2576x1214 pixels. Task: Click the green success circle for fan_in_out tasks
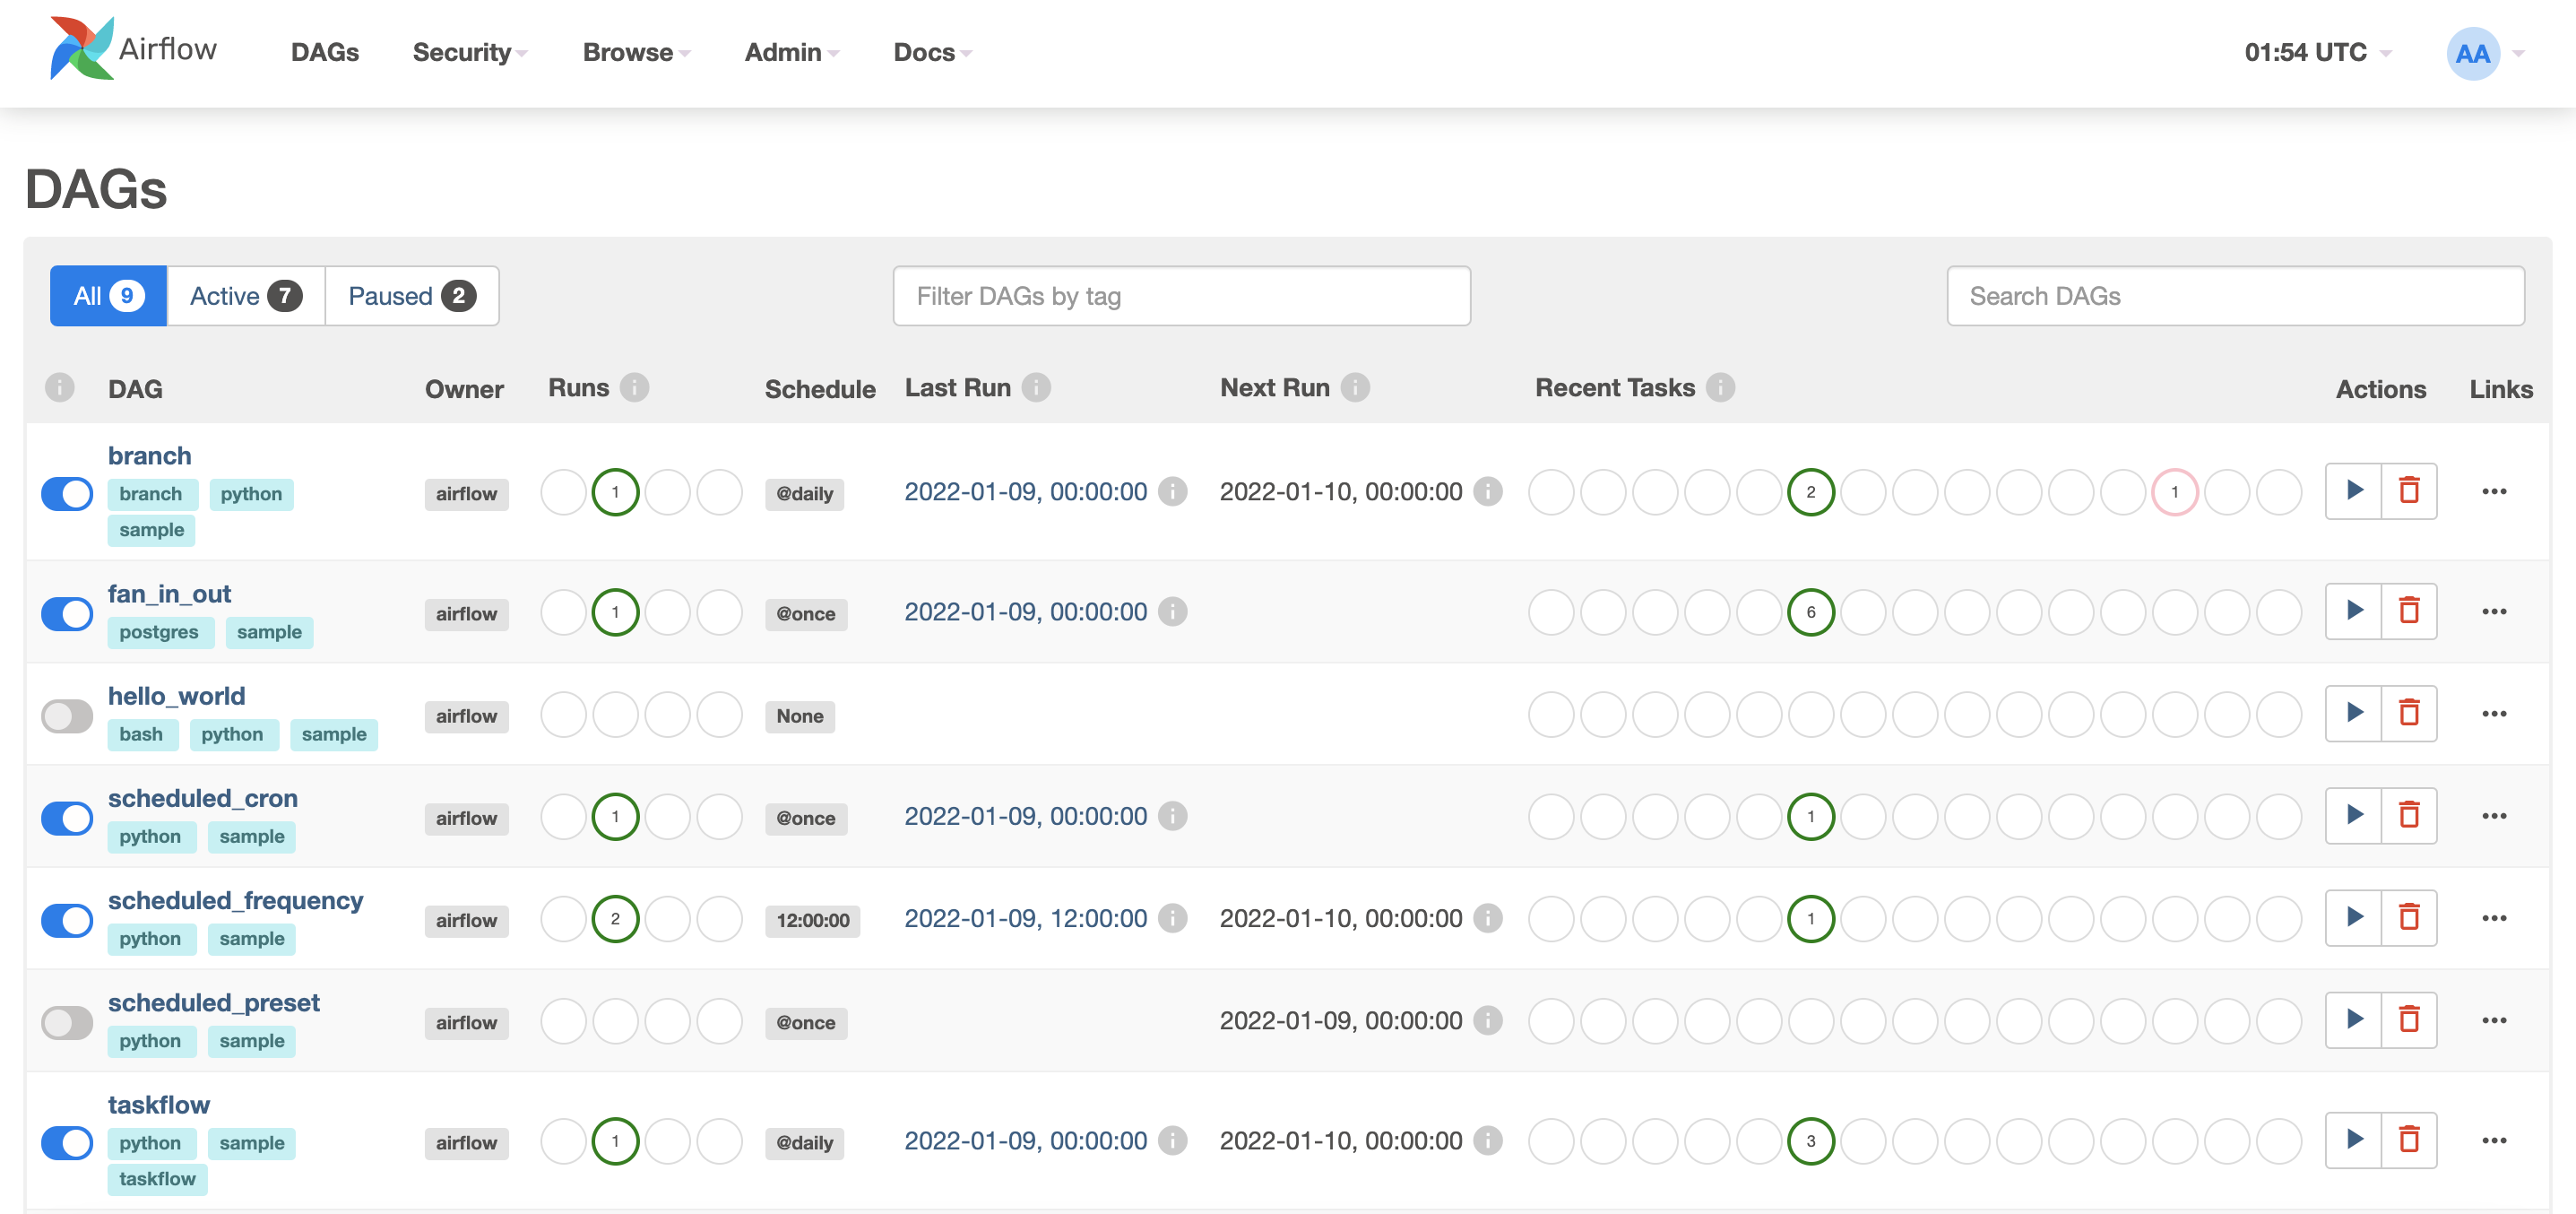pos(1810,612)
